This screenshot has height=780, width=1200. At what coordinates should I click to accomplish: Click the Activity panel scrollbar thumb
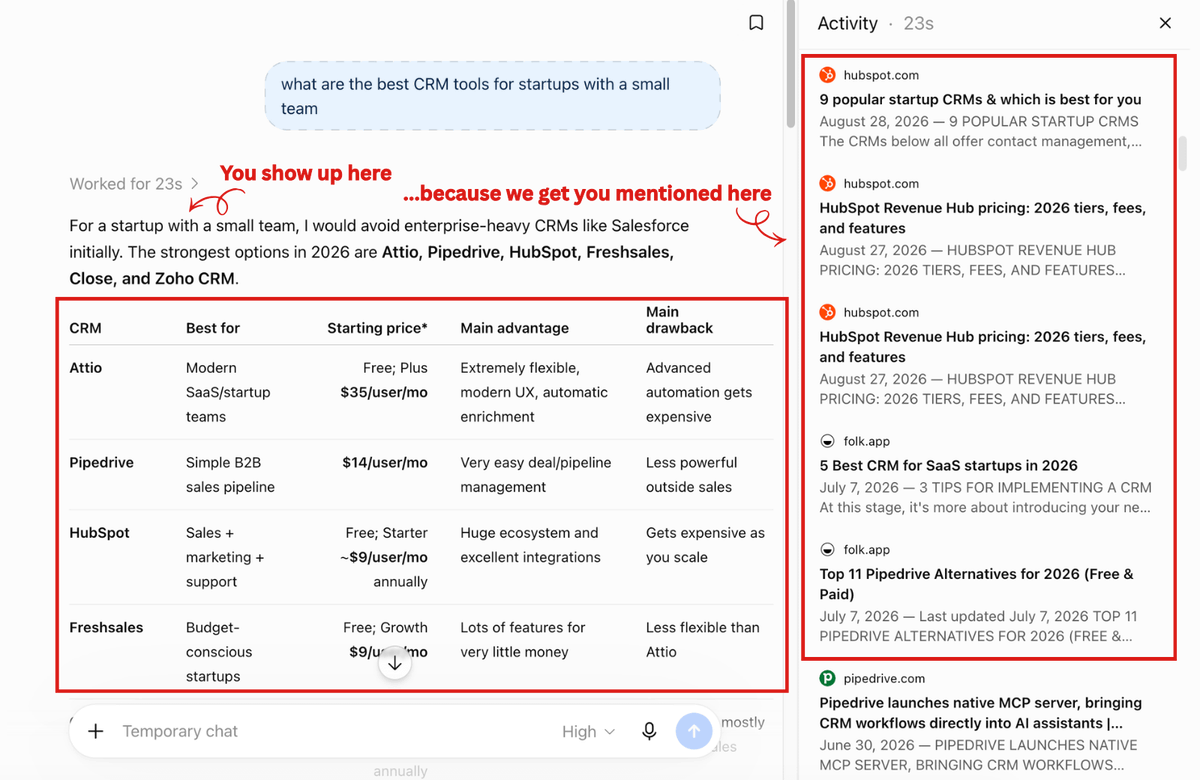pyautogui.click(x=1183, y=153)
